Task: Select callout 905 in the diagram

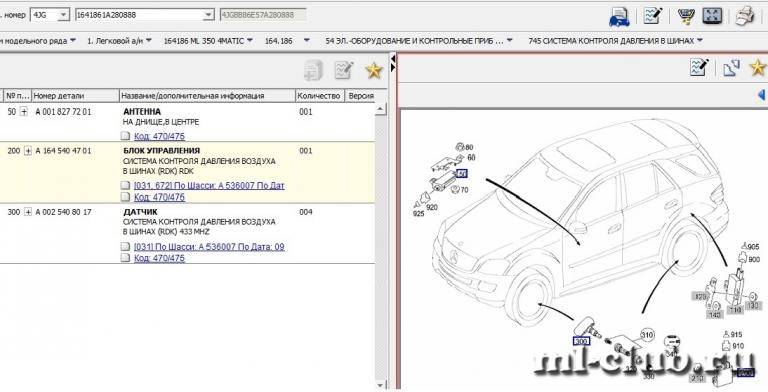Action: click(x=753, y=247)
